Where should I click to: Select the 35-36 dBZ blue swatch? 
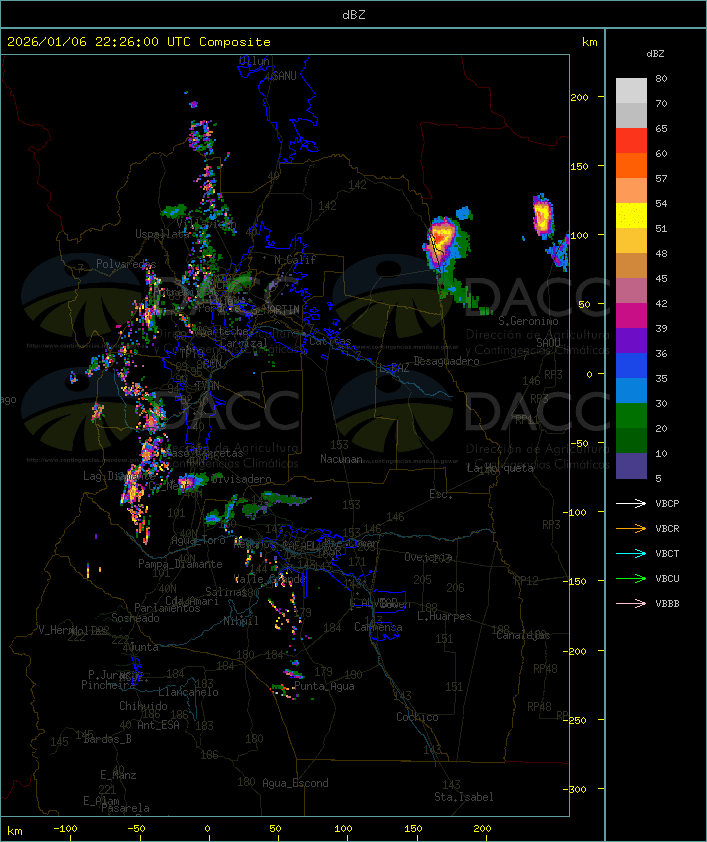coord(631,366)
